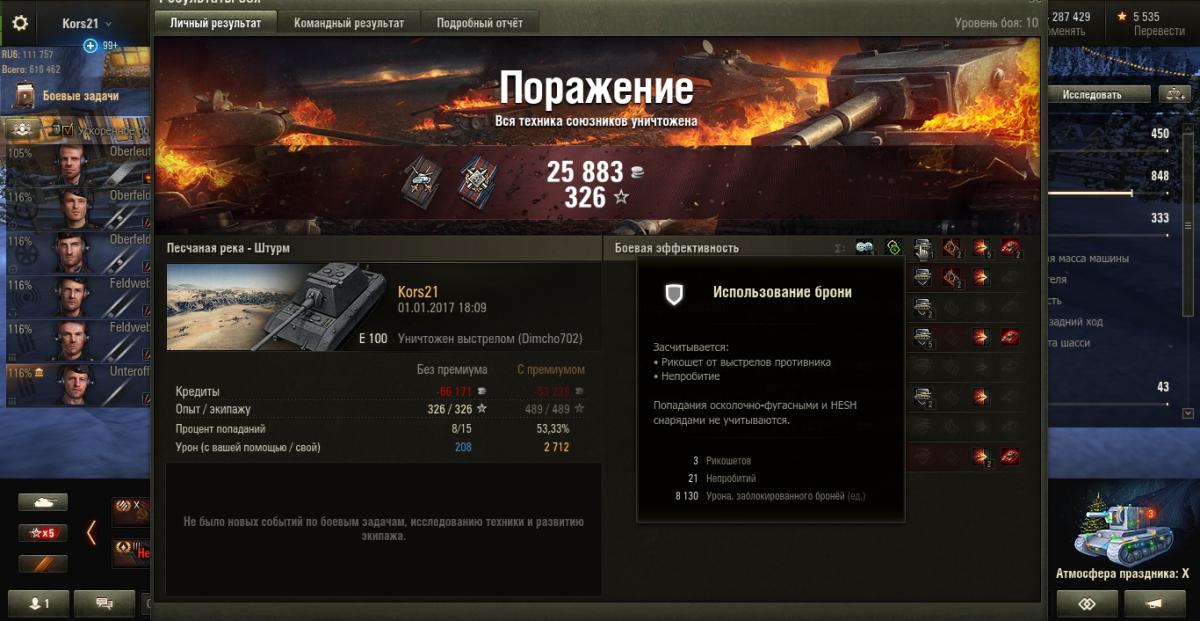Open the chat channels button
This screenshot has width=1200, height=621.
(103, 603)
